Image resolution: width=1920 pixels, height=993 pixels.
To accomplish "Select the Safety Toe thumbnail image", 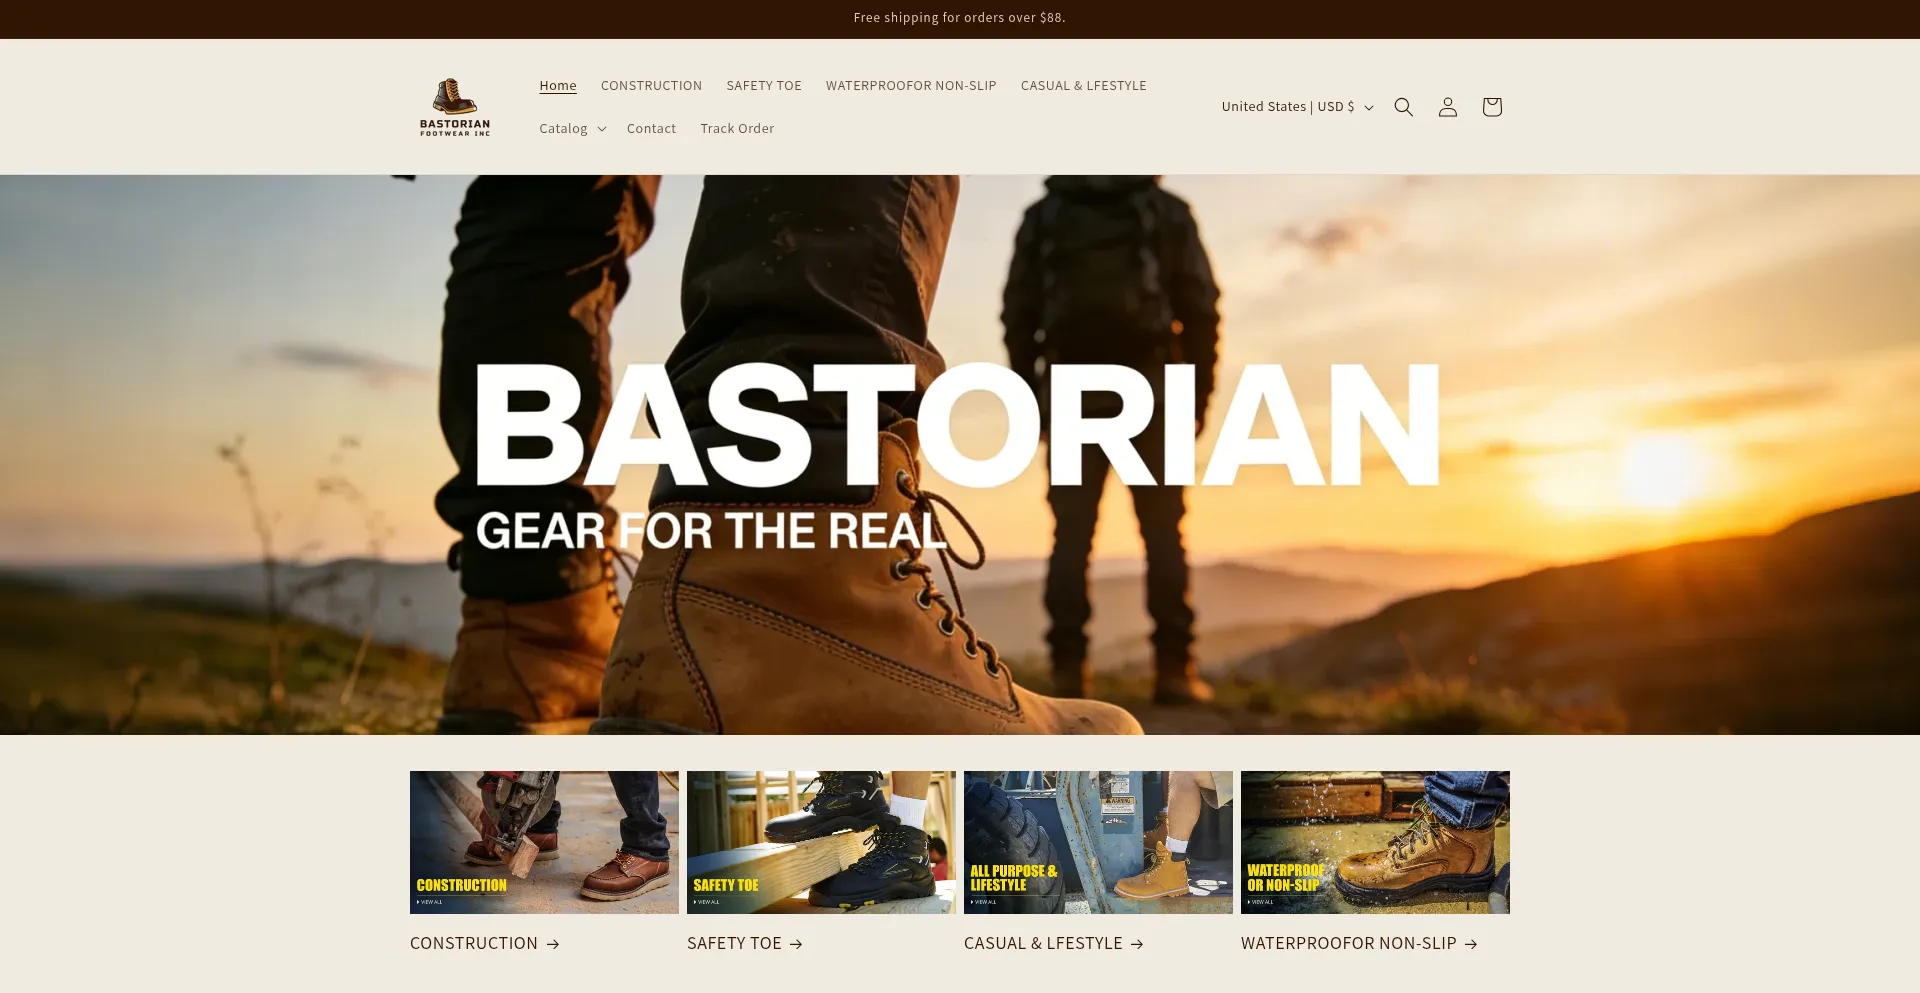I will pyautogui.click(x=821, y=842).
